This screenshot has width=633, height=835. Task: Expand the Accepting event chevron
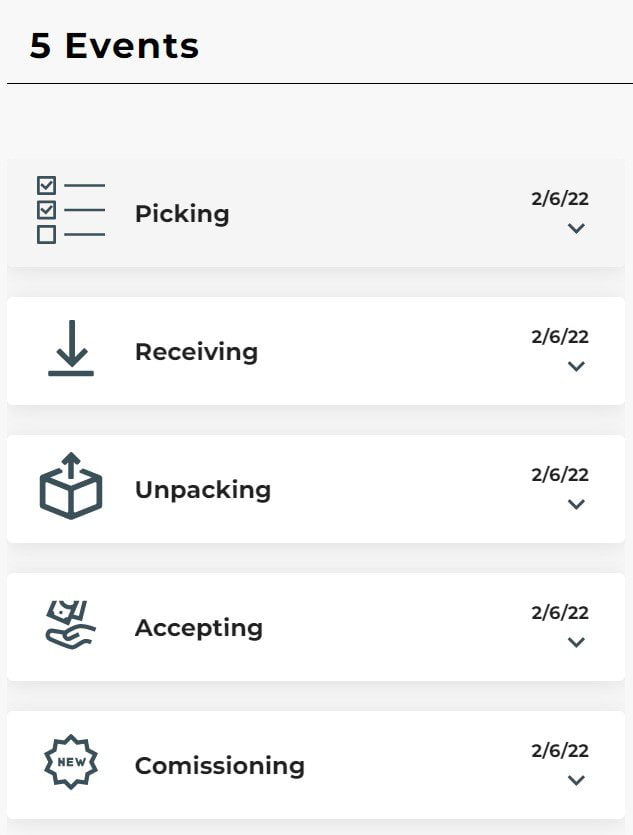pyautogui.click(x=576, y=642)
